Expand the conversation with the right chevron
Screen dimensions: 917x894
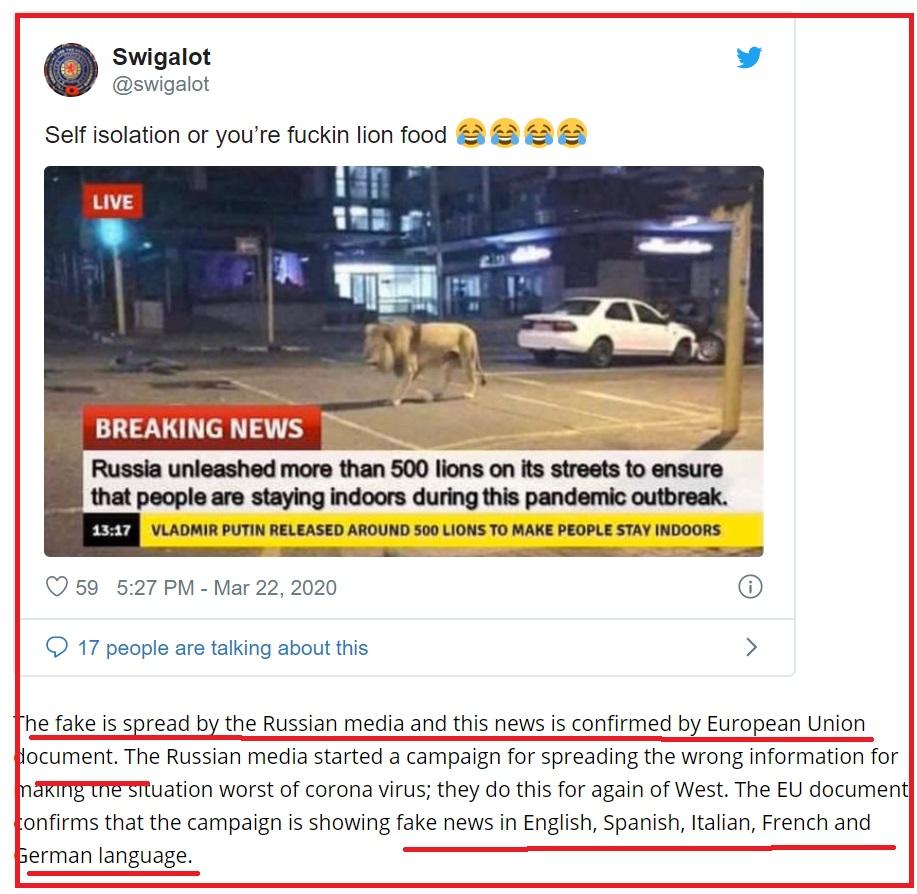pyautogui.click(x=751, y=647)
